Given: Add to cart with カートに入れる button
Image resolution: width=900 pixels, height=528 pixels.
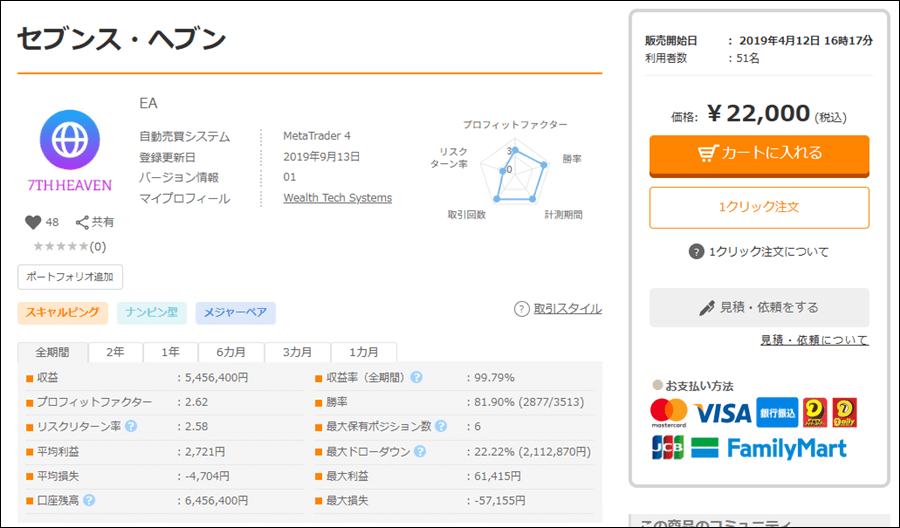Looking at the screenshot, I should click(x=759, y=154).
